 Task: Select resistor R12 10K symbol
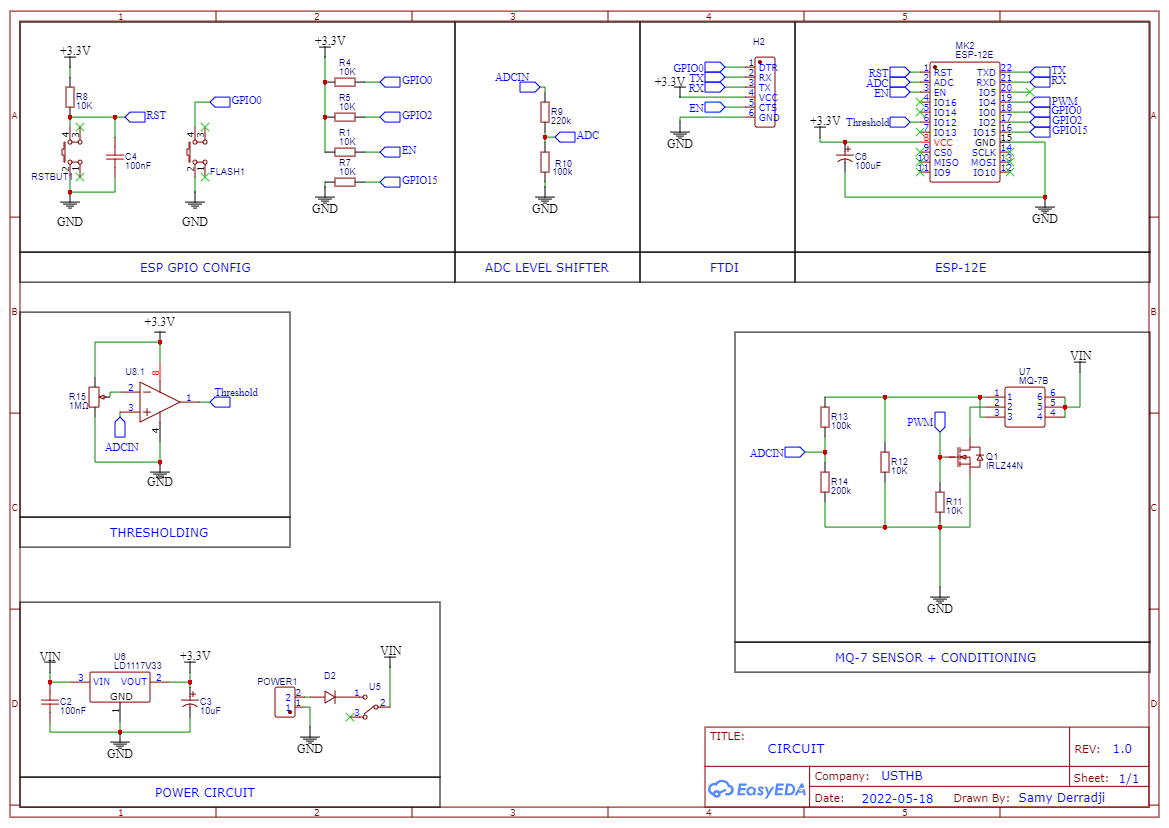(885, 462)
